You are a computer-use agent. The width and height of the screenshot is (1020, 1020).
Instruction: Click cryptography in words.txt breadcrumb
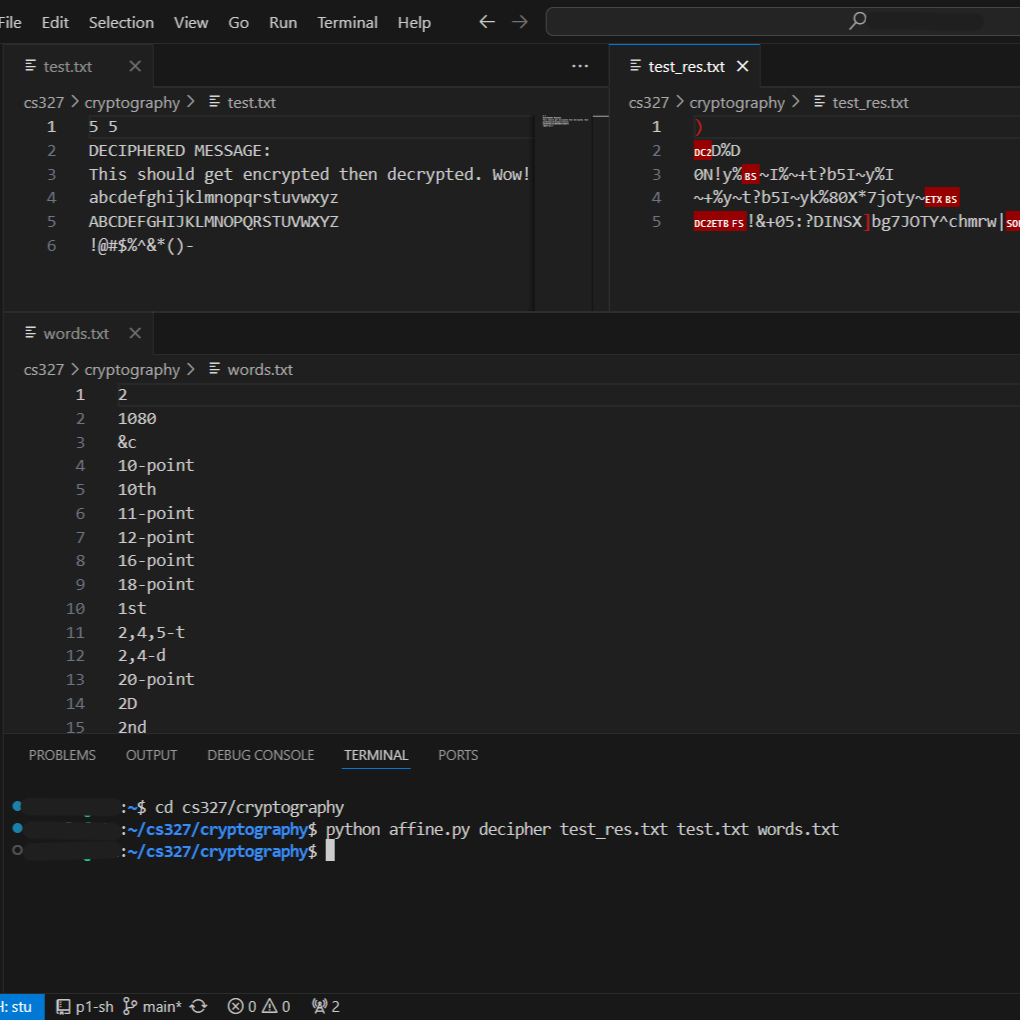tap(132, 369)
